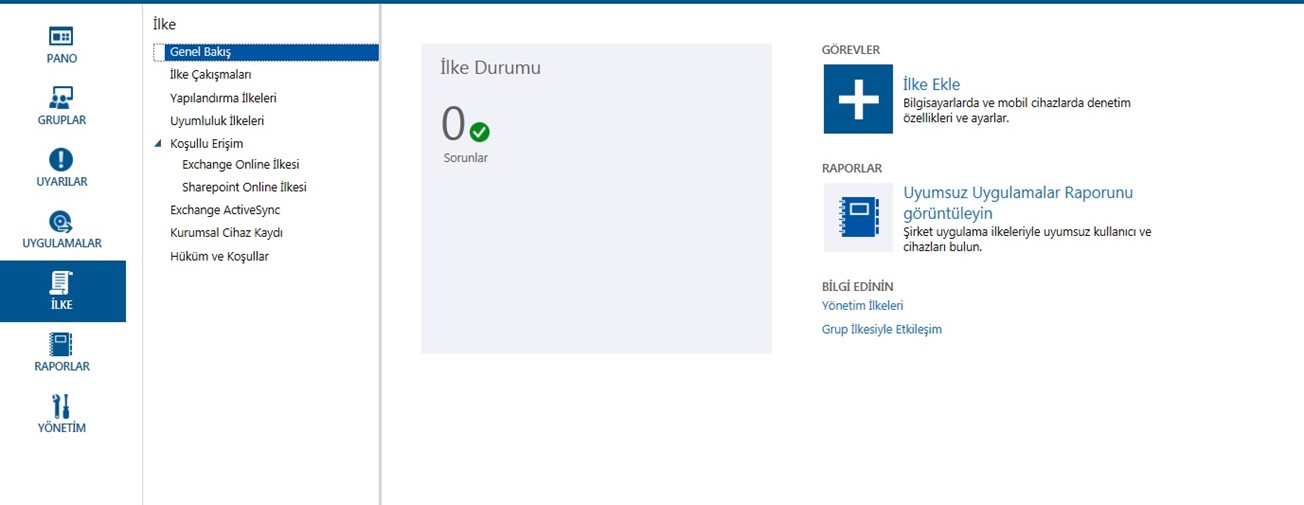Click the notebook report tile icon
Image resolution: width=1304 pixels, height=505 pixels.
click(x=858, y=217)
